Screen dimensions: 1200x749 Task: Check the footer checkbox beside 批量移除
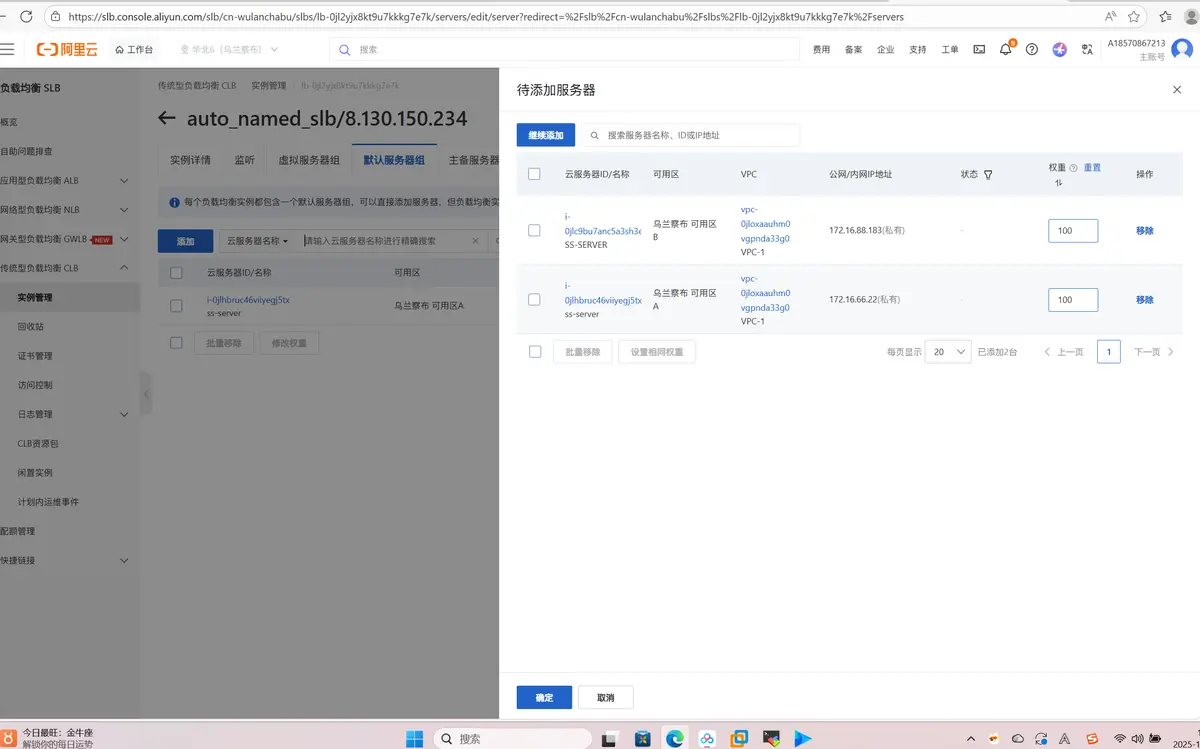[x=534, y=352]
